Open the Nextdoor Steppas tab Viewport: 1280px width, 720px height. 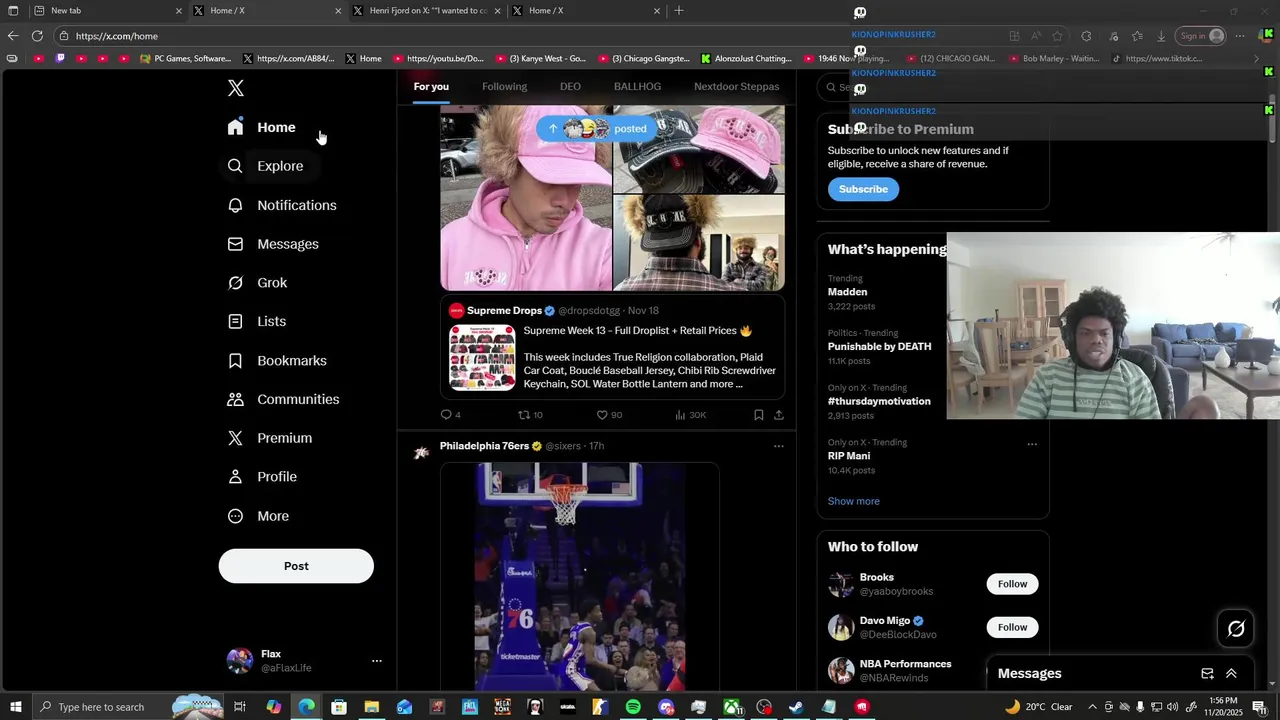click(737, 87)
